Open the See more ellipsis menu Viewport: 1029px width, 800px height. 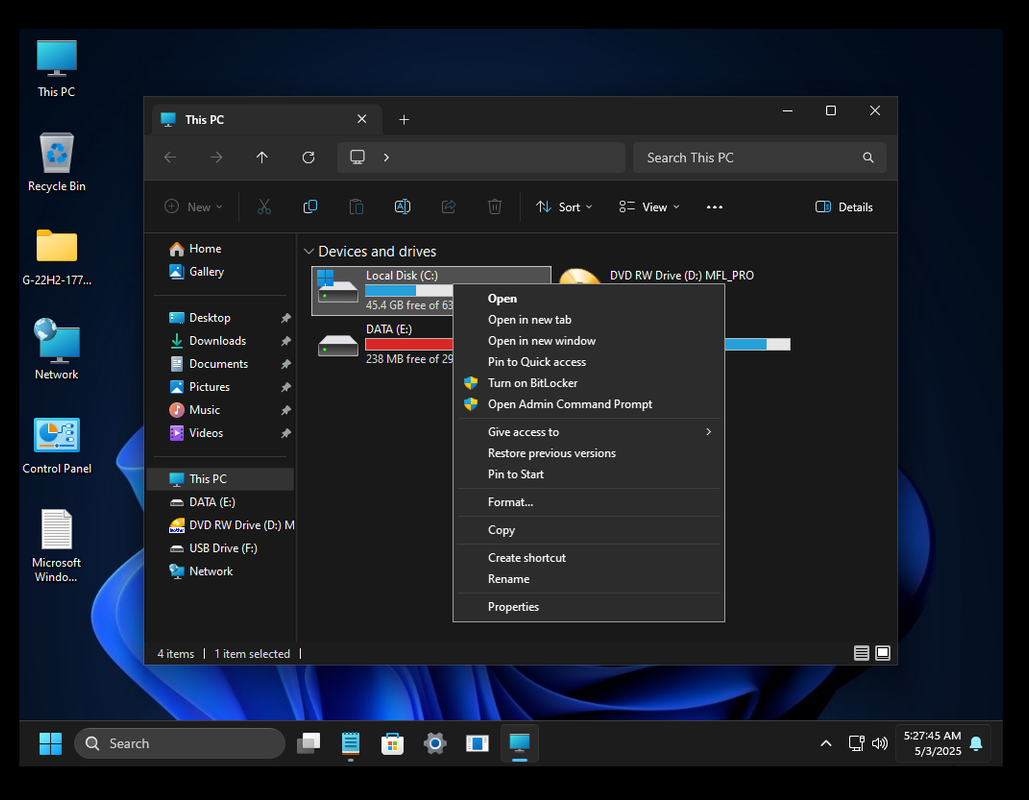715,207
